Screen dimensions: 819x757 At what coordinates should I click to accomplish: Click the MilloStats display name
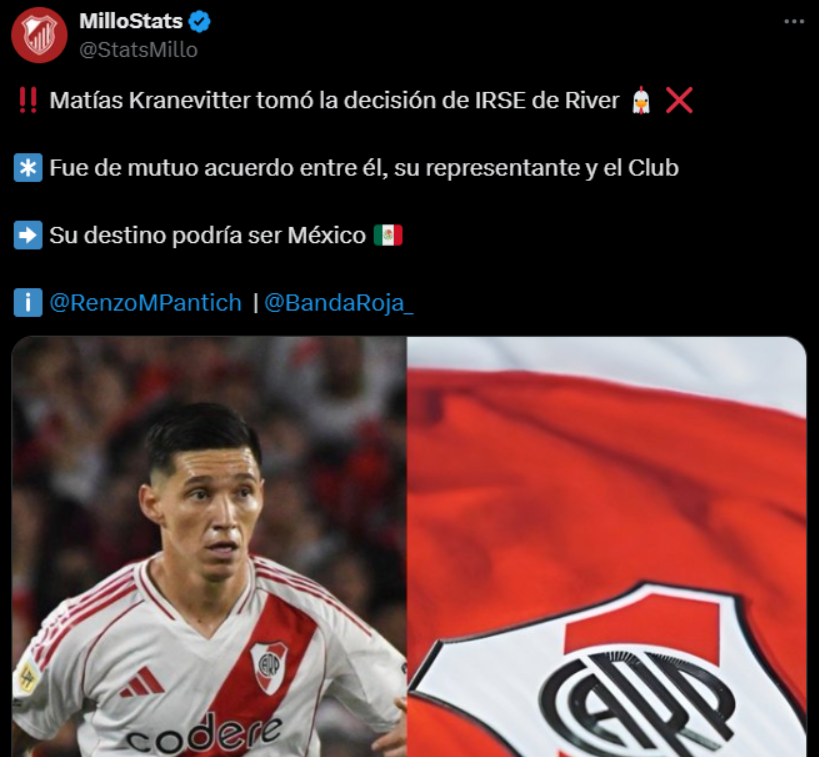pyautogui.click(x=131, y=21)
